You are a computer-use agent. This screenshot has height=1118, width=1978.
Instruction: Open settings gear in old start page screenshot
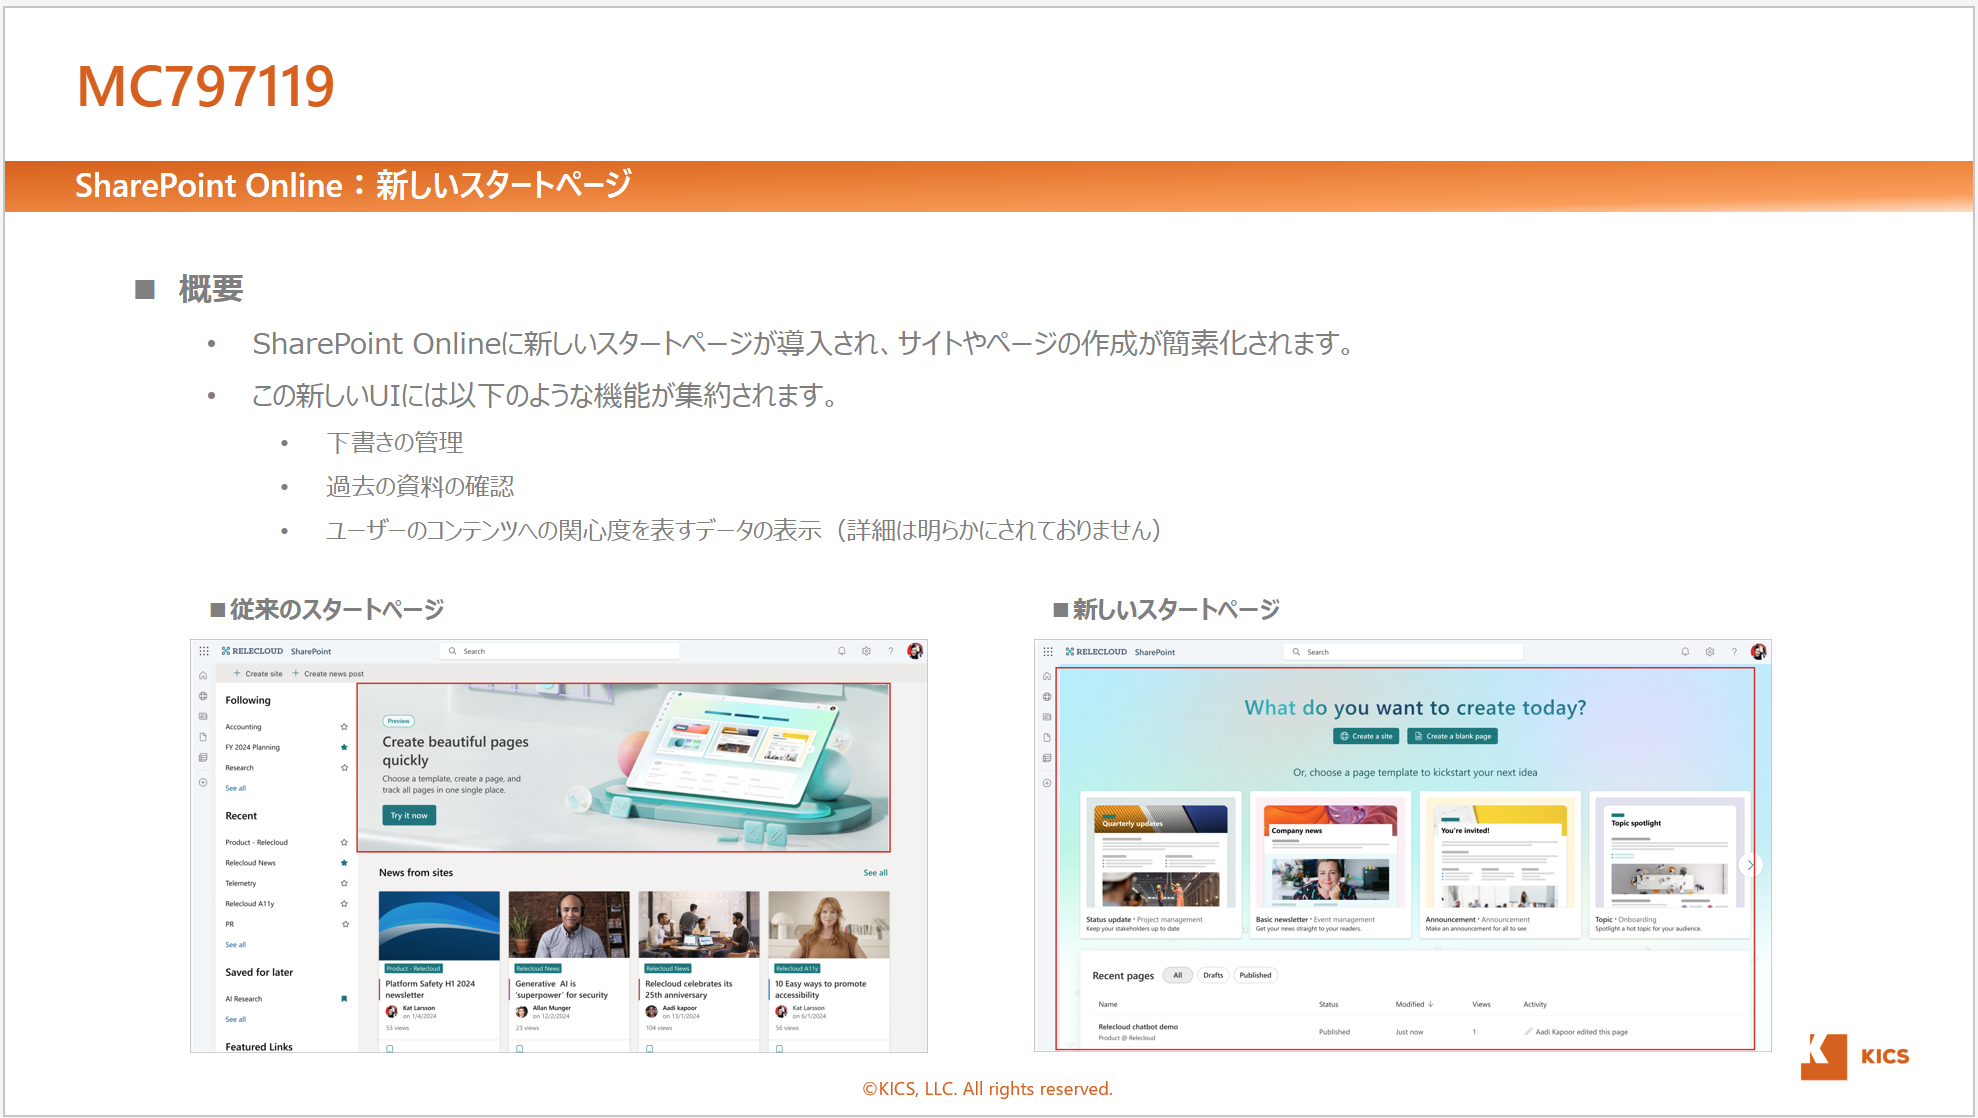point(866,651)
